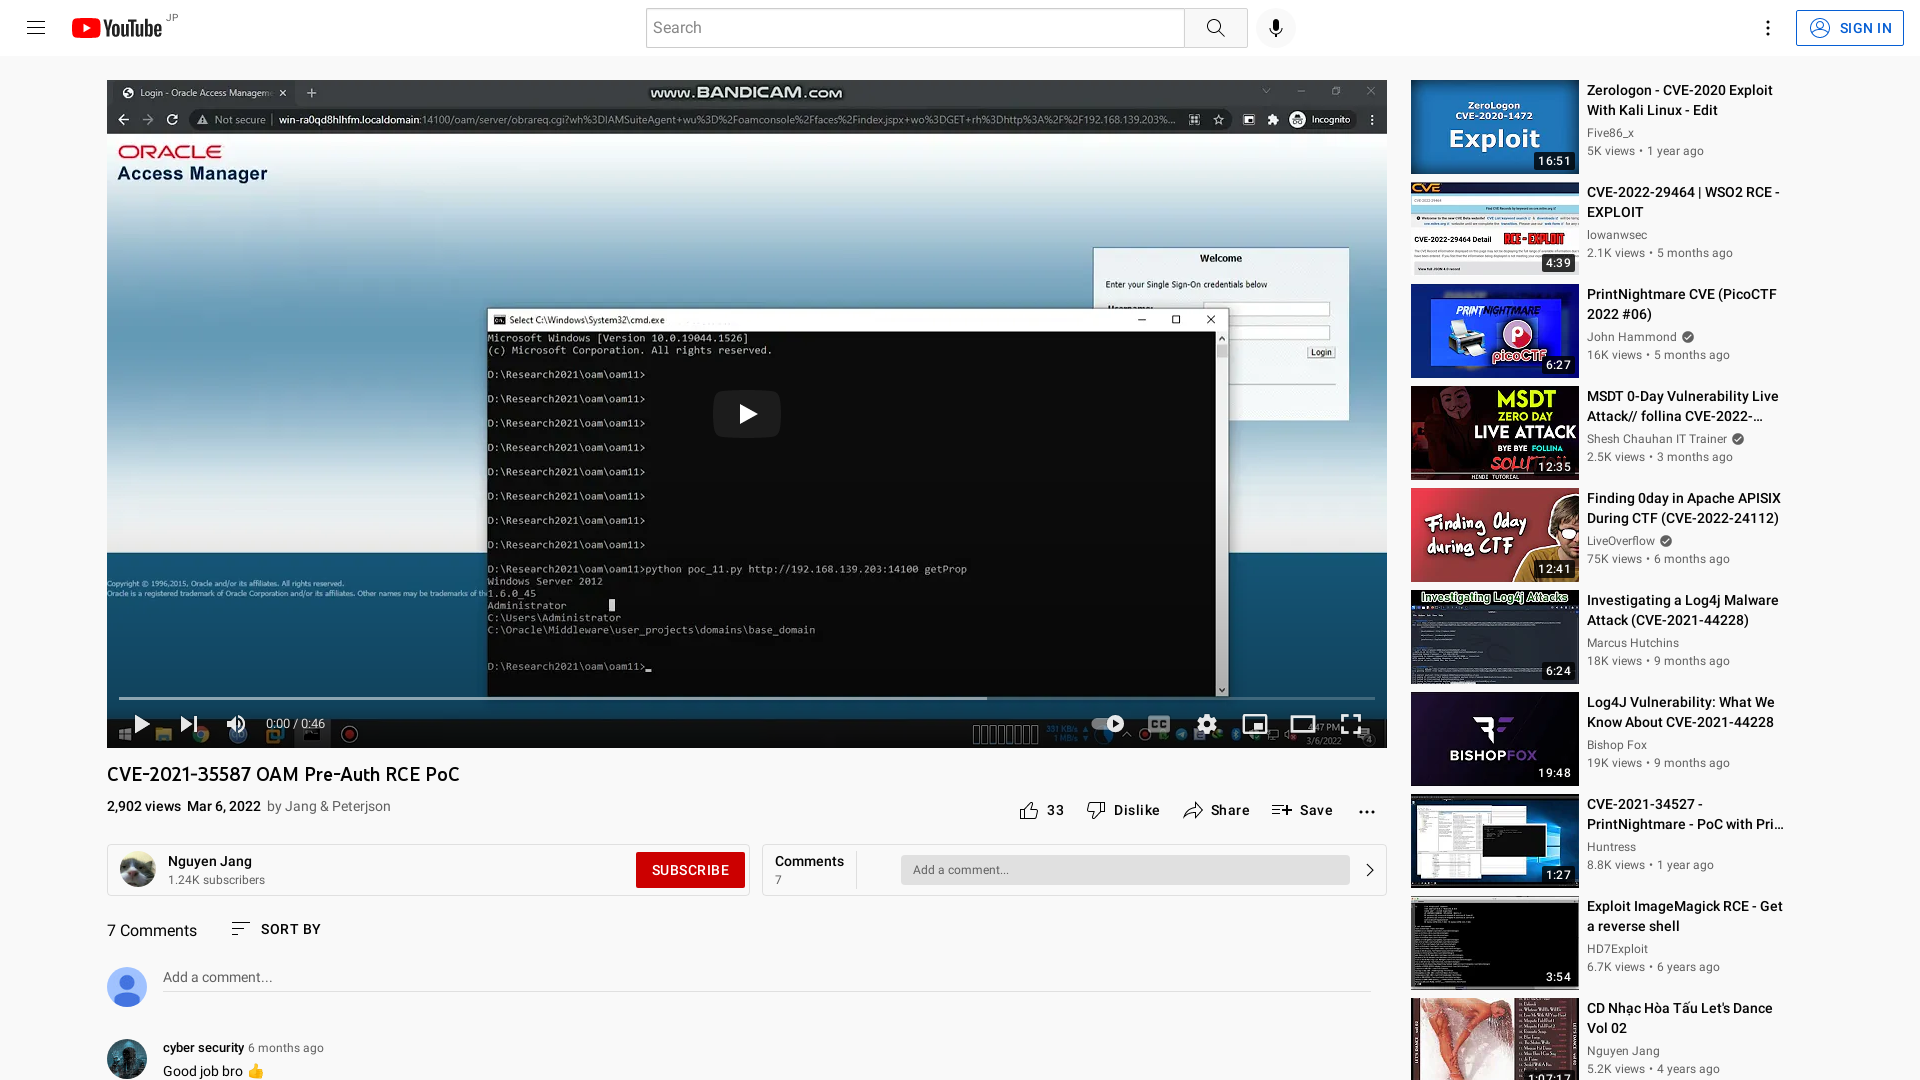Open more actions under the video

[x=1366, y=811]
